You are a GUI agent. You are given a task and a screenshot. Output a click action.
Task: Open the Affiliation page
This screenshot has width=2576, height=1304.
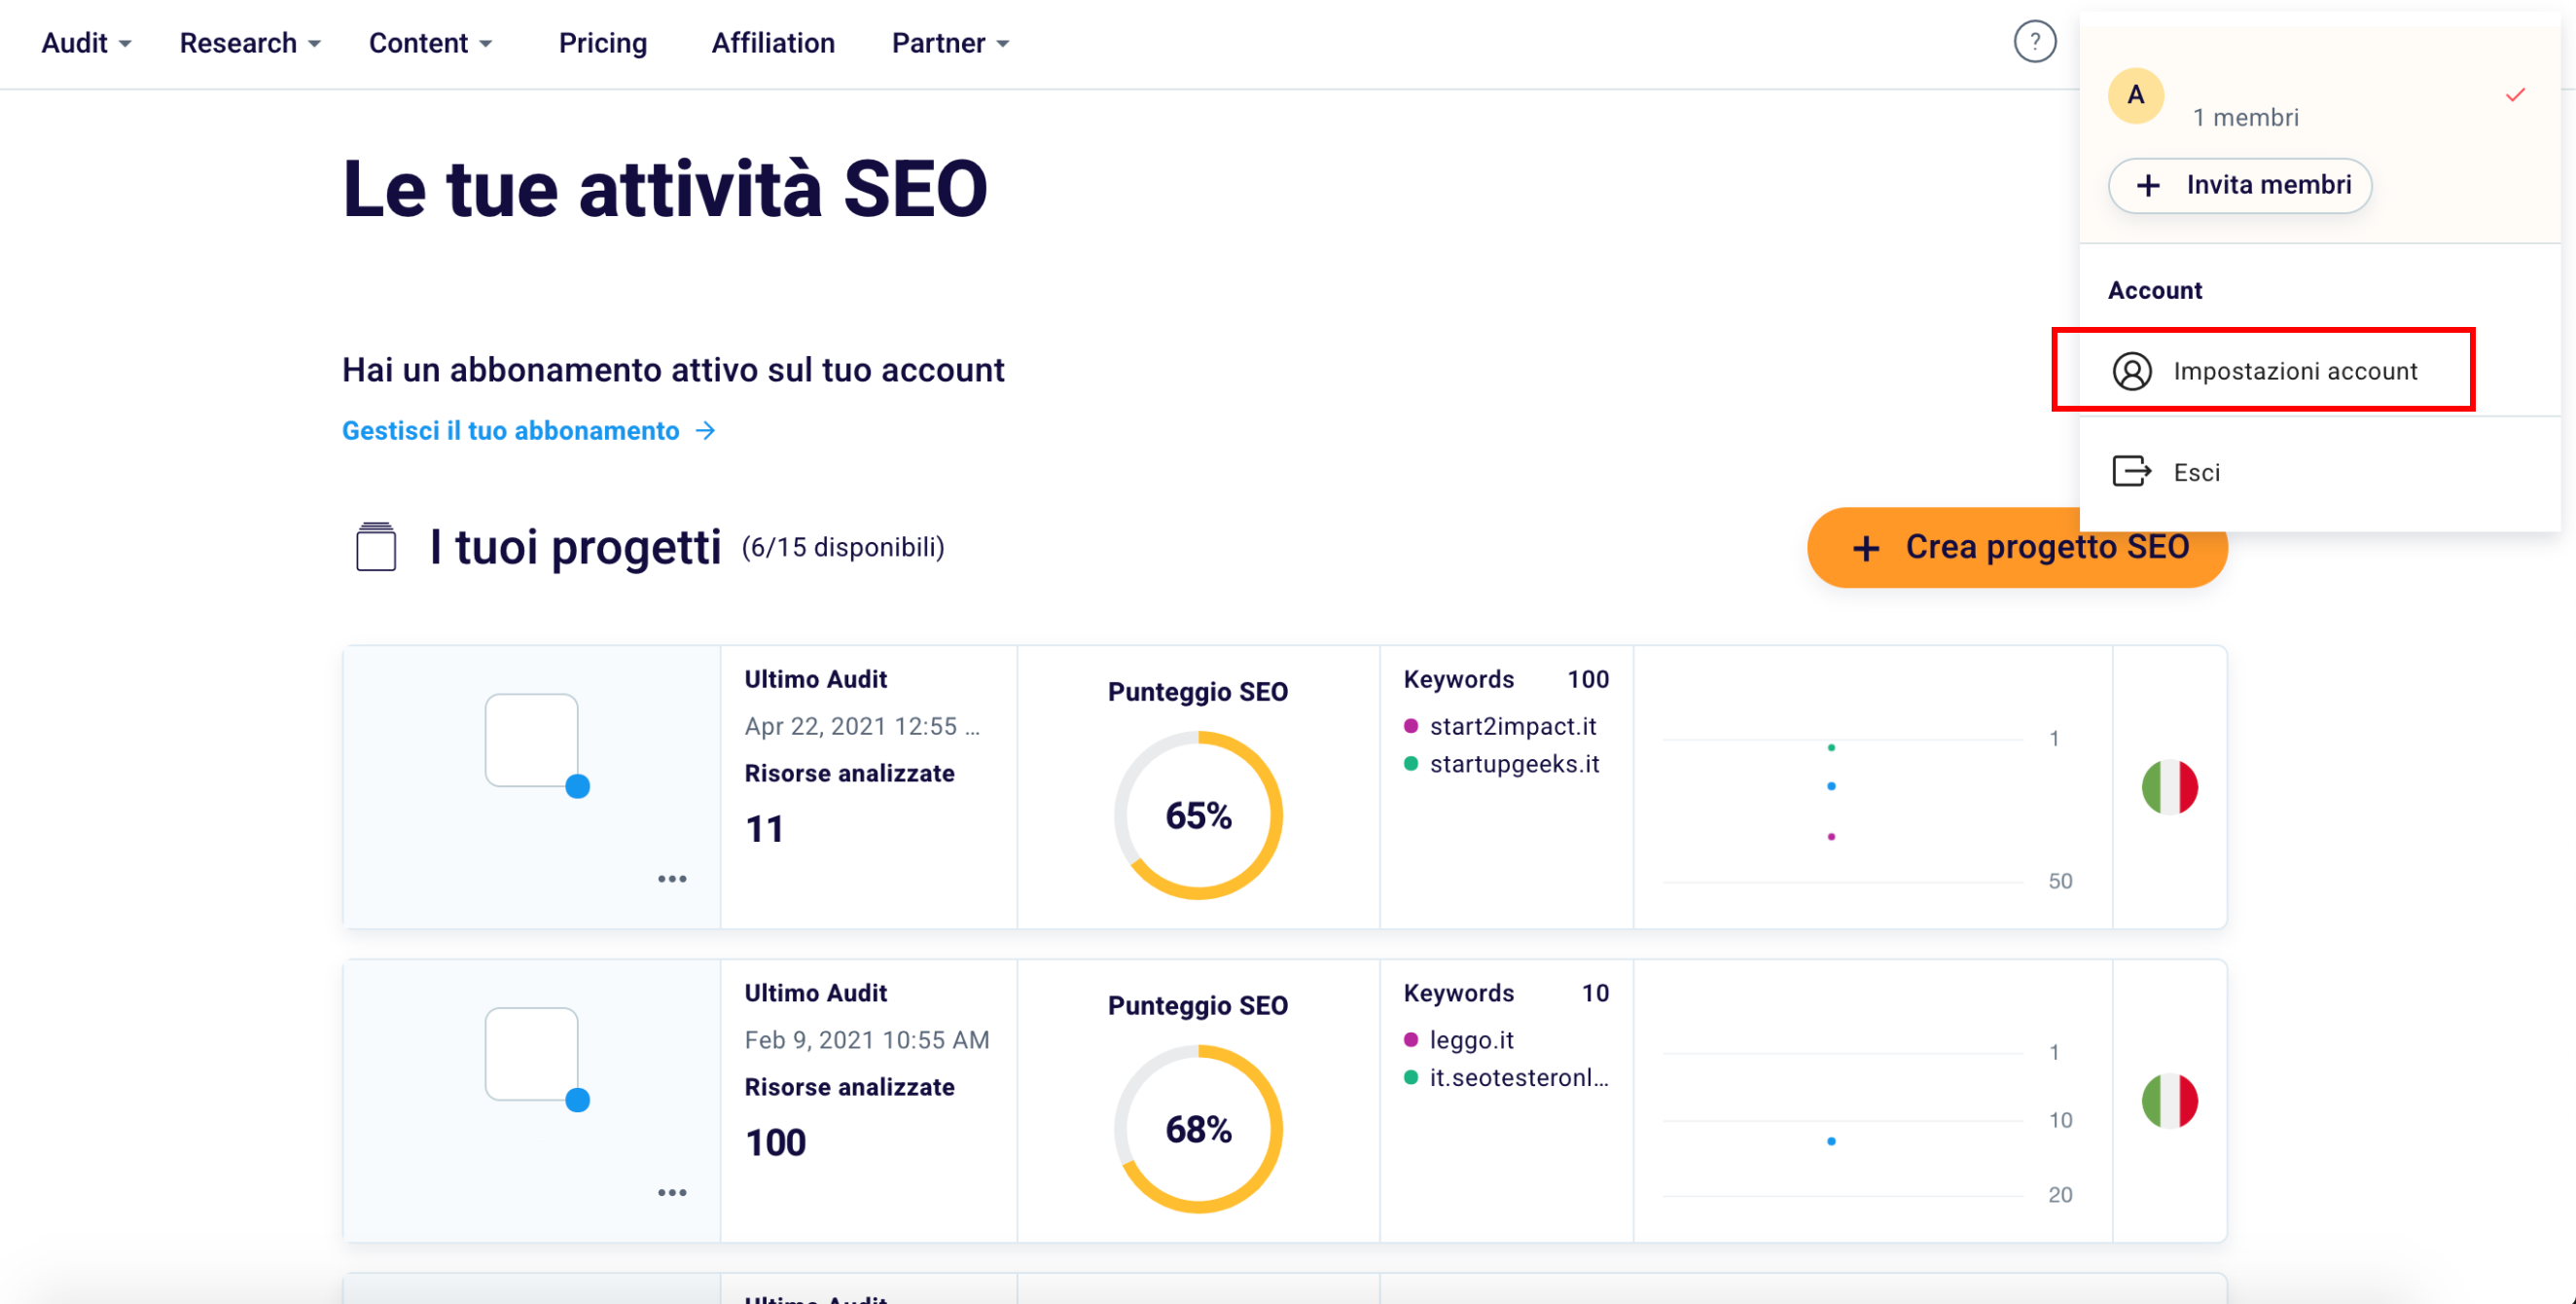click(772, 43)
